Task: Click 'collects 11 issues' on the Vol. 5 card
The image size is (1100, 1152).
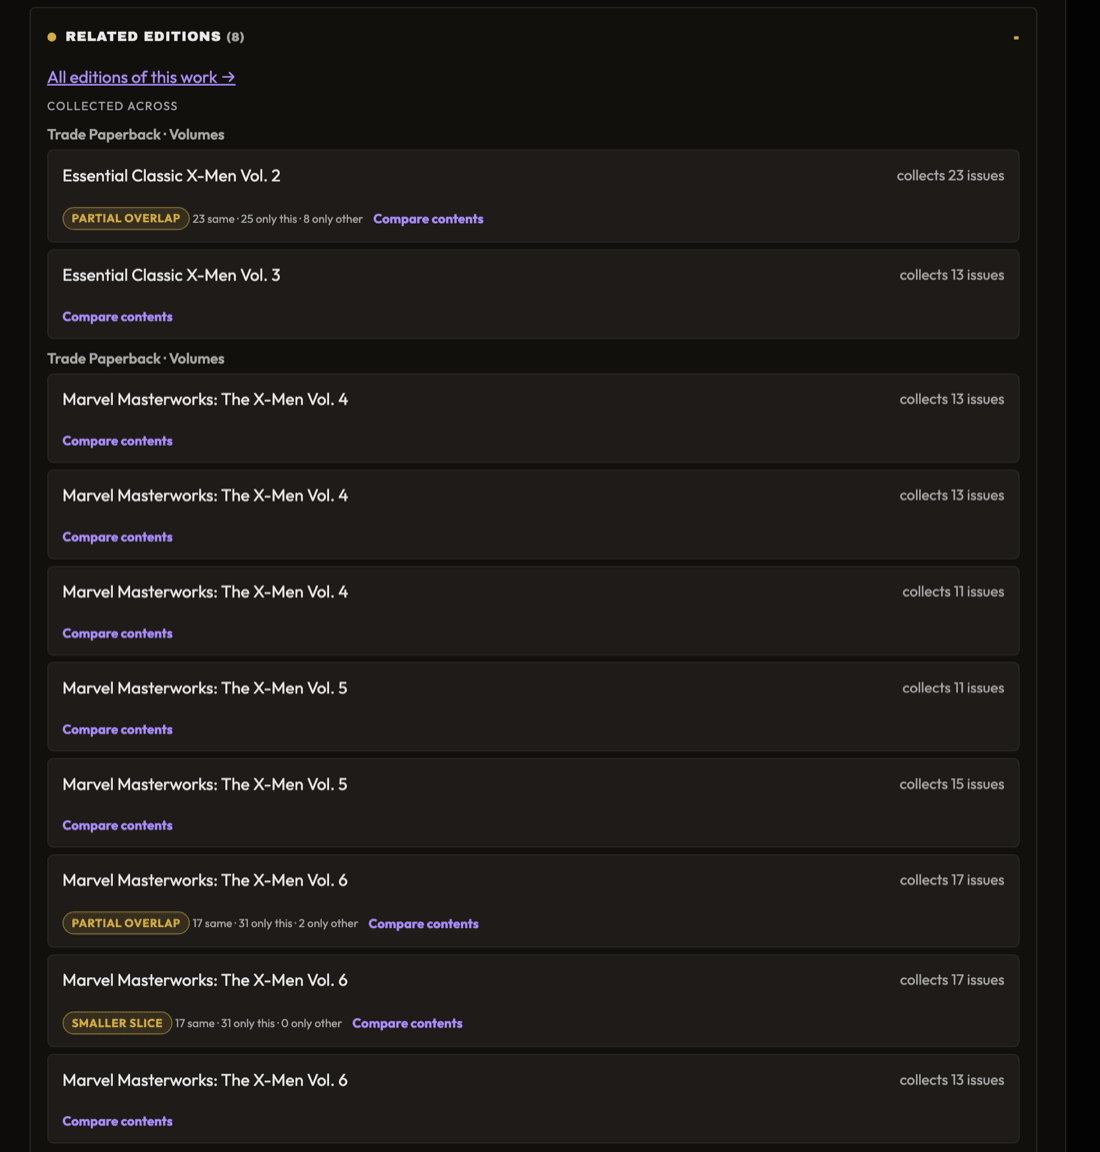Action: click(953, 688)
